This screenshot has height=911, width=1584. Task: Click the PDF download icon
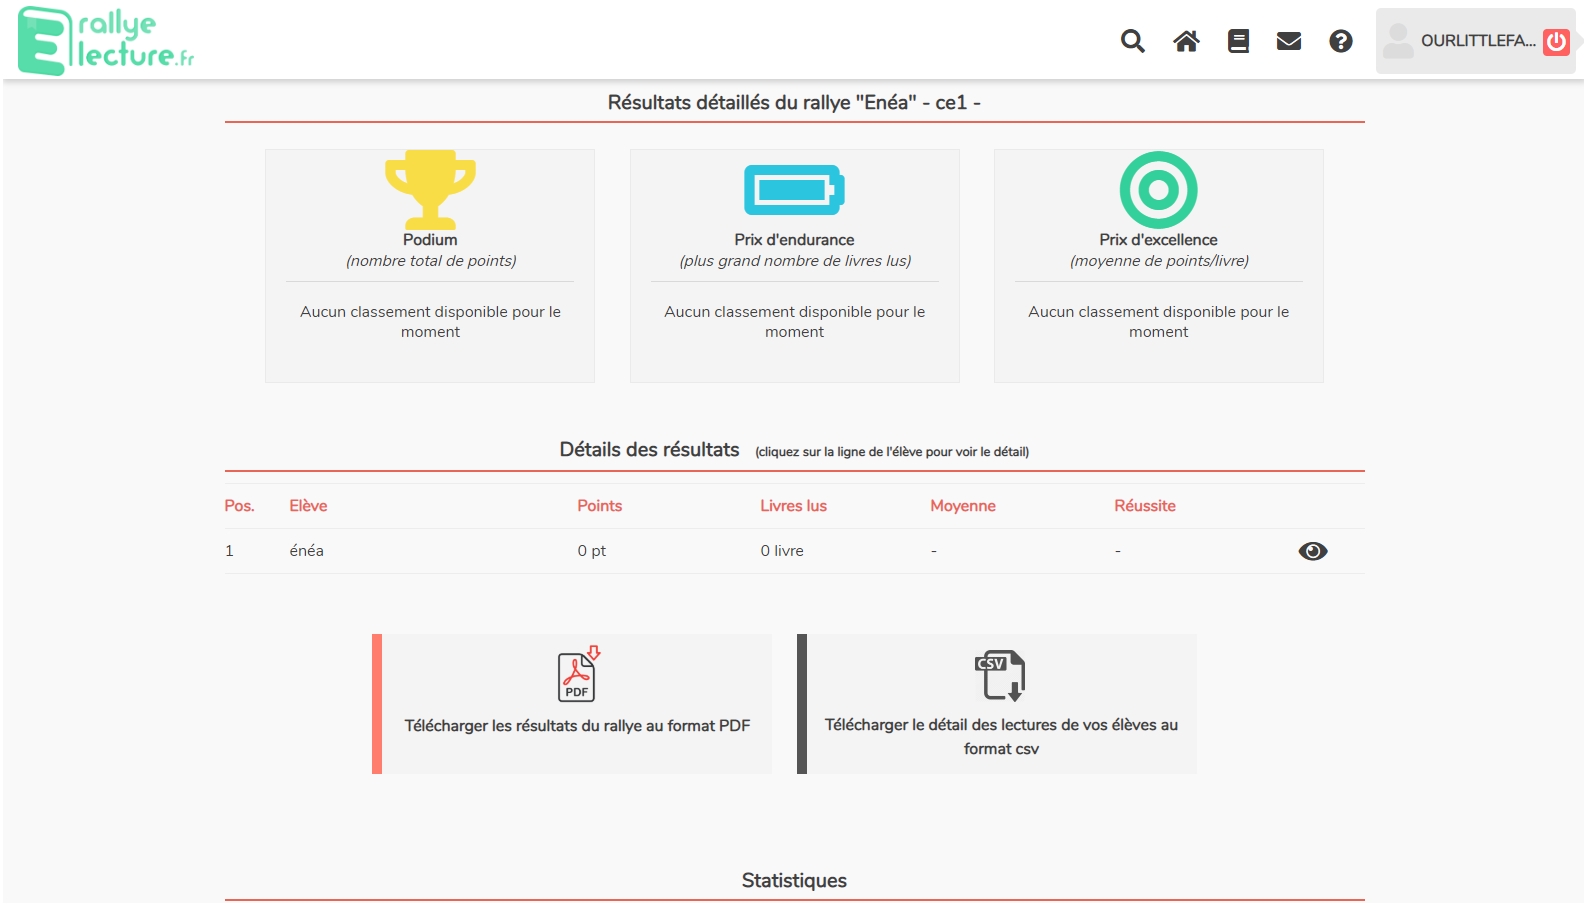[577, 675]
